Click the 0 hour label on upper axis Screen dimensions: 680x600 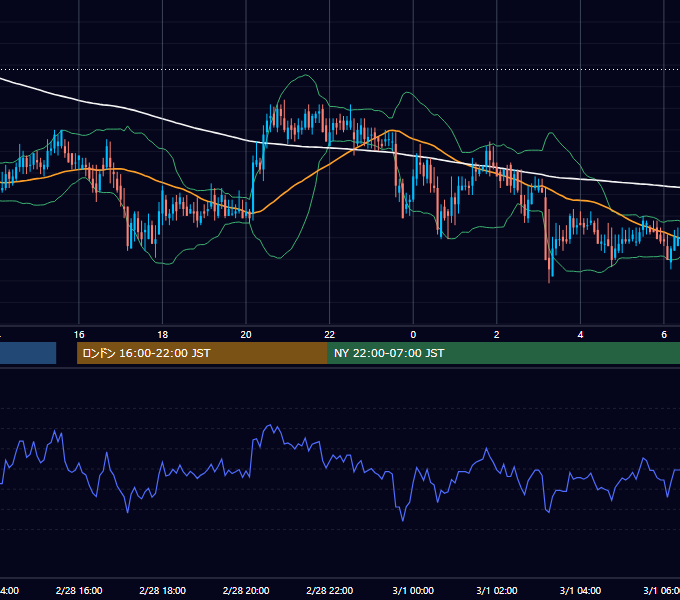coord(413,335)
